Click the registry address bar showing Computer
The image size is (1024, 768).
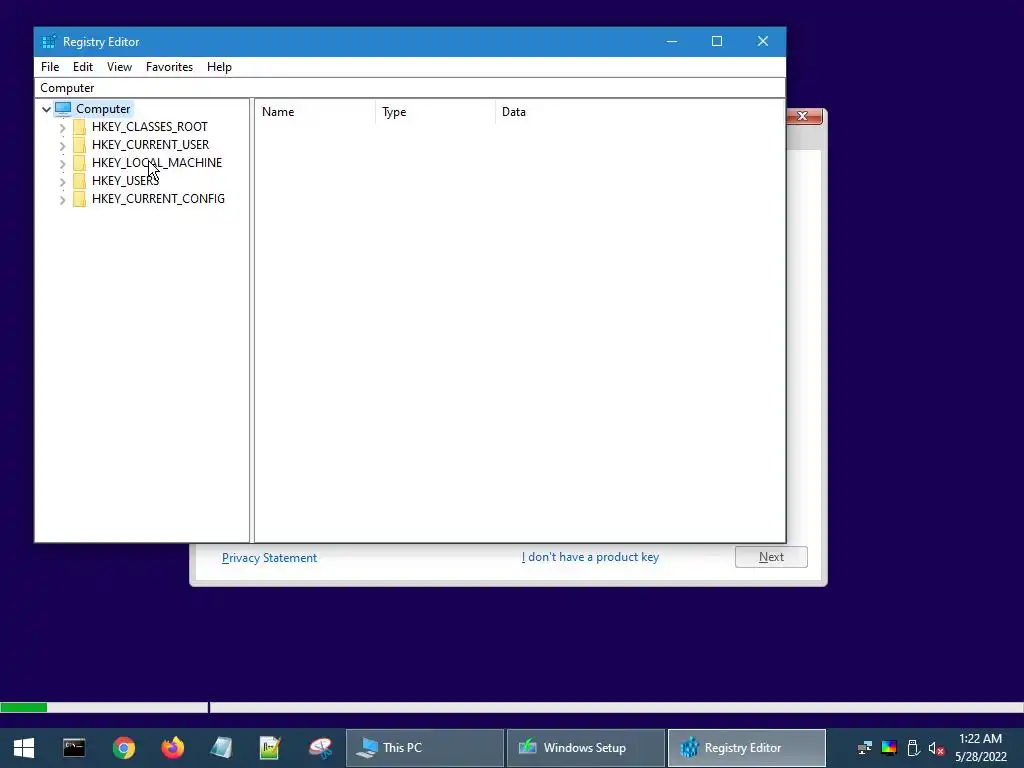click(409, 88)
